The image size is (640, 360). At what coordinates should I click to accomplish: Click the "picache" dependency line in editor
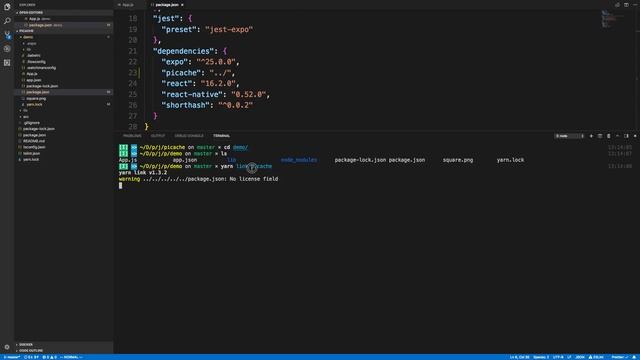point(198,73)
